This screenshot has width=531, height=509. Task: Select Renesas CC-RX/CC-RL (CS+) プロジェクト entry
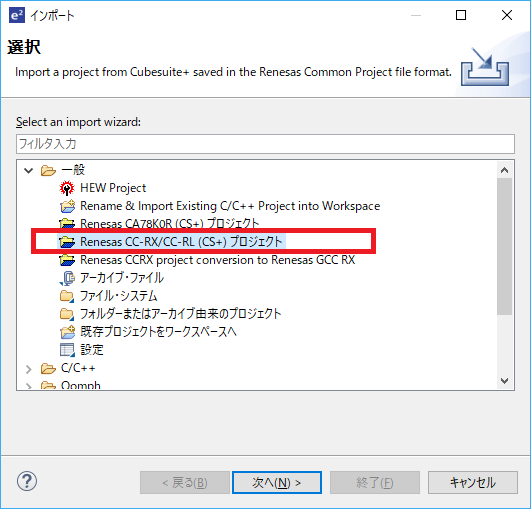(x=181, y=242)
